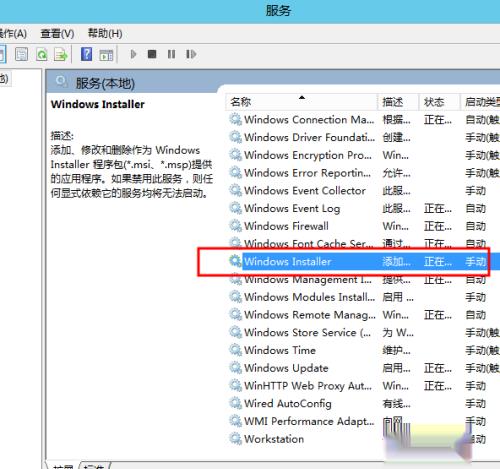
Task: Sort by the 启动类型 column header
Action: point(480,102)
